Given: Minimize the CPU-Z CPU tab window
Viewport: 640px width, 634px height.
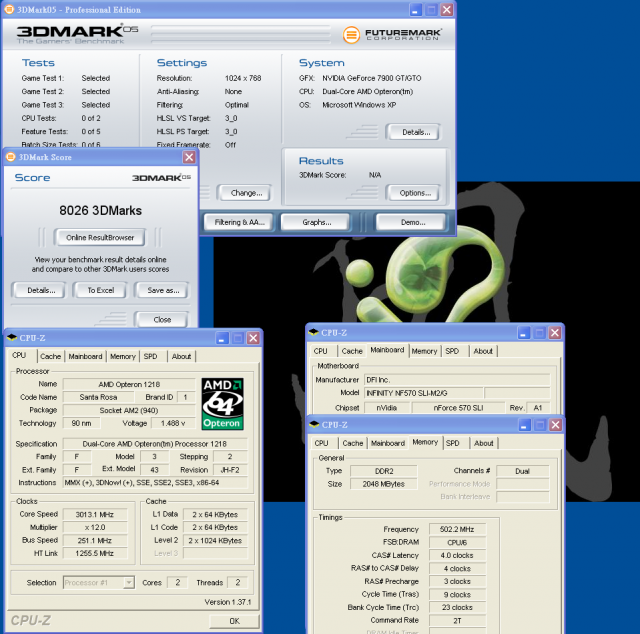Looking at the screenshot, I should (222, 338).
